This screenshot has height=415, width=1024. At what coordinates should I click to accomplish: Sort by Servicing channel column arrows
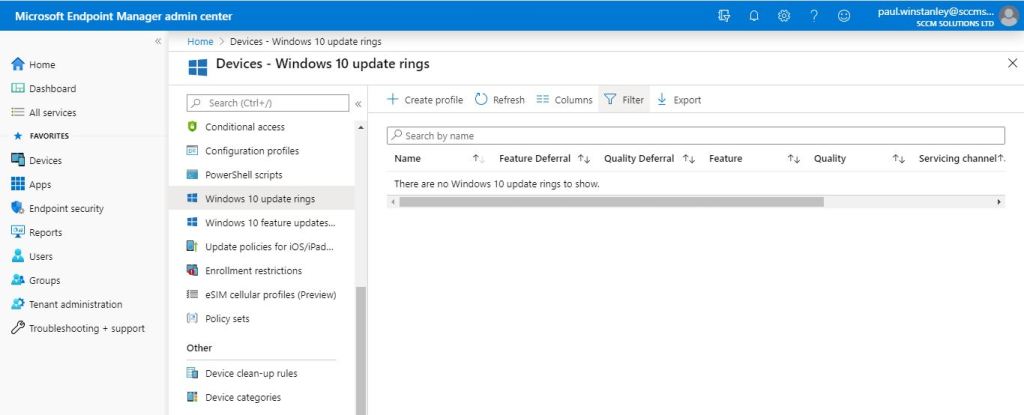click(1000, 159)
